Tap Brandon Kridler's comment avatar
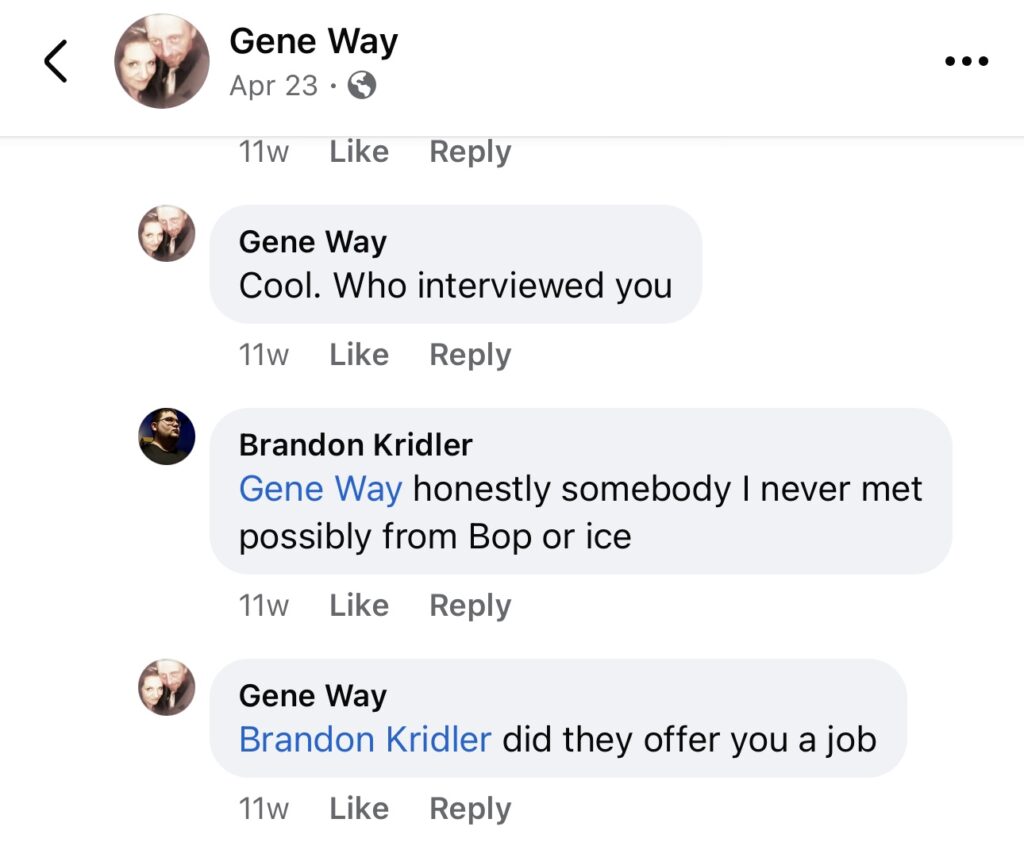 166,436
